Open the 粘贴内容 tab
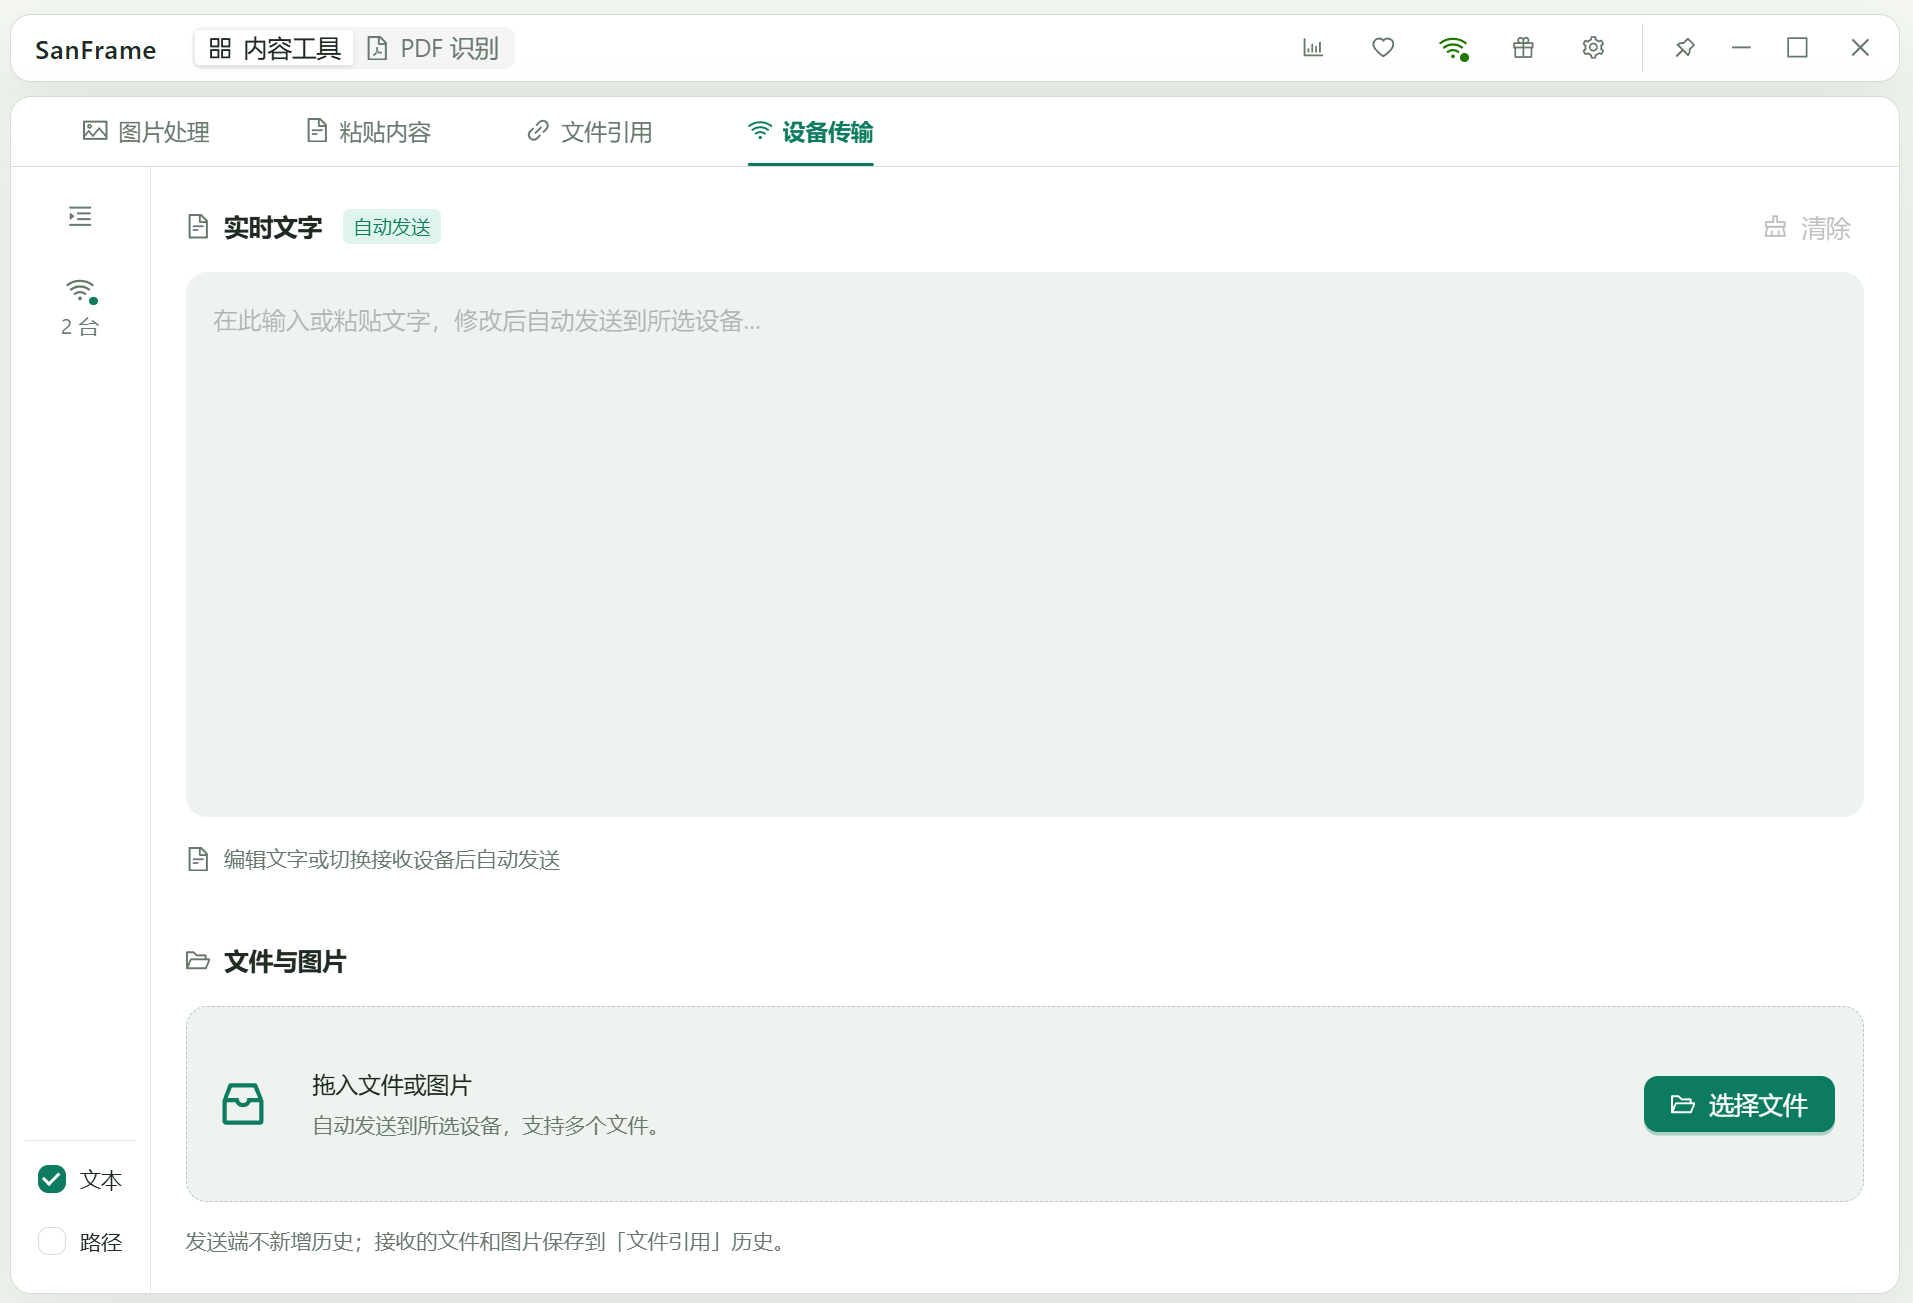1913x1303 pixels. [368, 132]
